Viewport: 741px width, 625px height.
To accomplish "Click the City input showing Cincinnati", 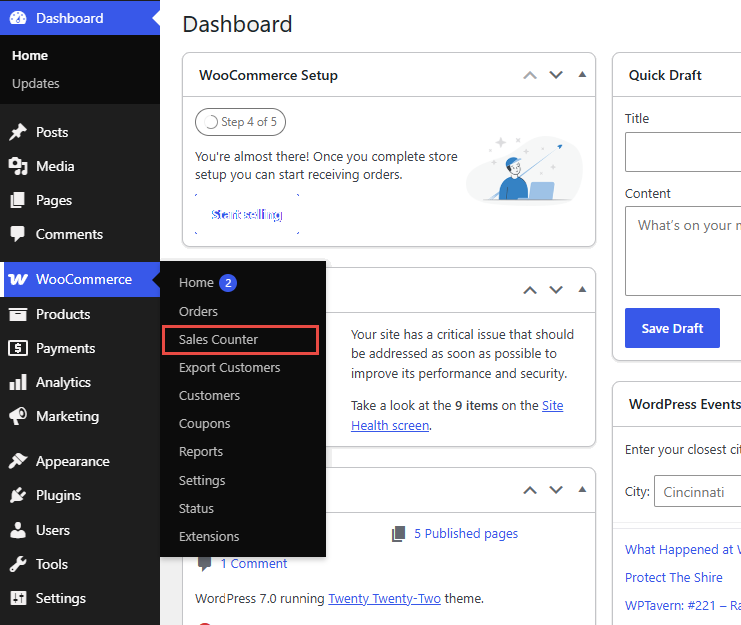I will tap(698, 492).
